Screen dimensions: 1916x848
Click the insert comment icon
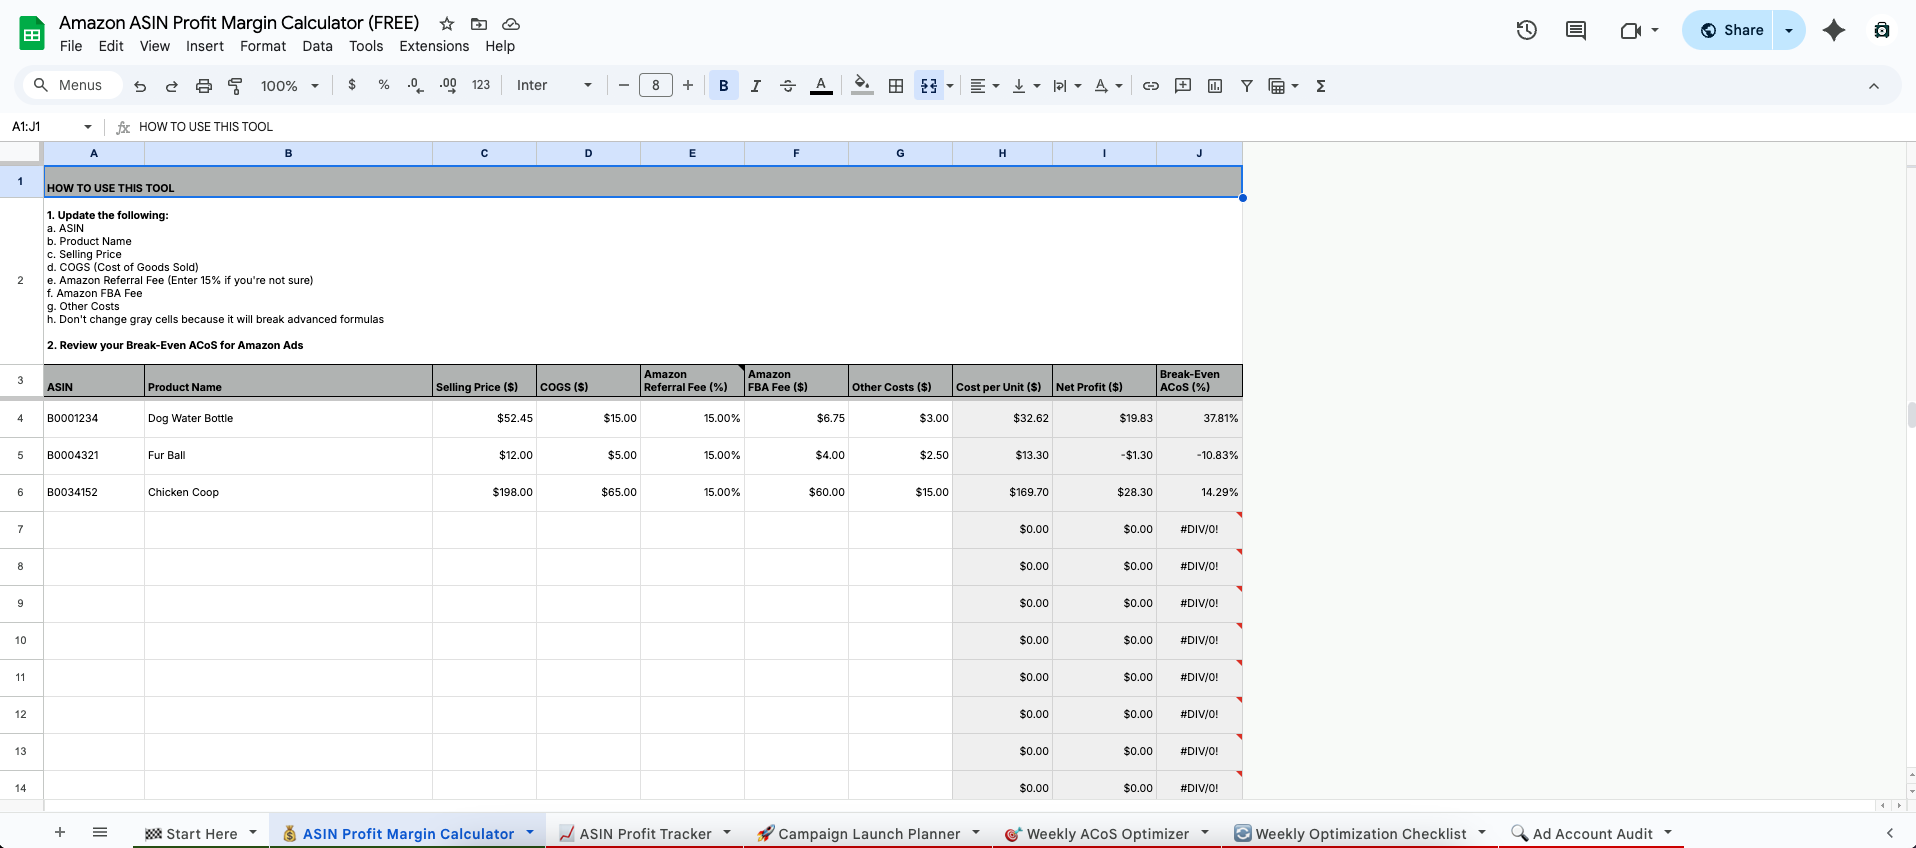(x=1183, y=86)
